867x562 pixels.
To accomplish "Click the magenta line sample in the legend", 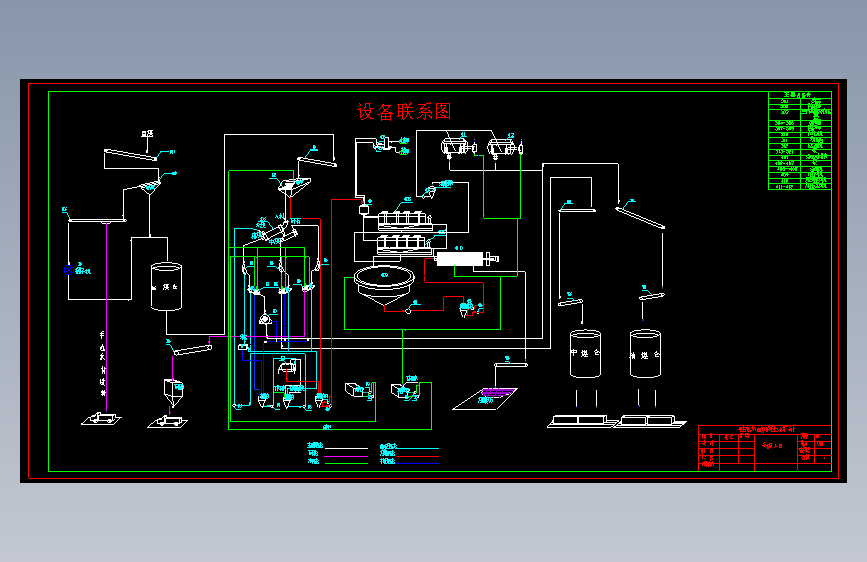I will pos(347,456).
